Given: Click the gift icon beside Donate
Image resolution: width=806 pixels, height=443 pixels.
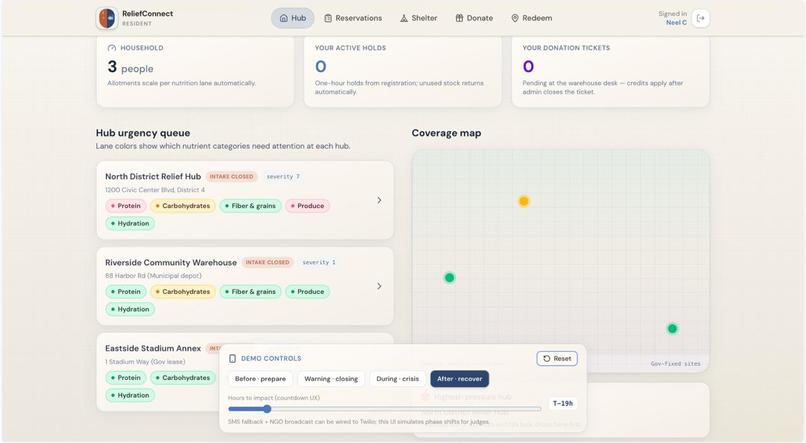Looking at the screenshot, I should coord(459,18).
